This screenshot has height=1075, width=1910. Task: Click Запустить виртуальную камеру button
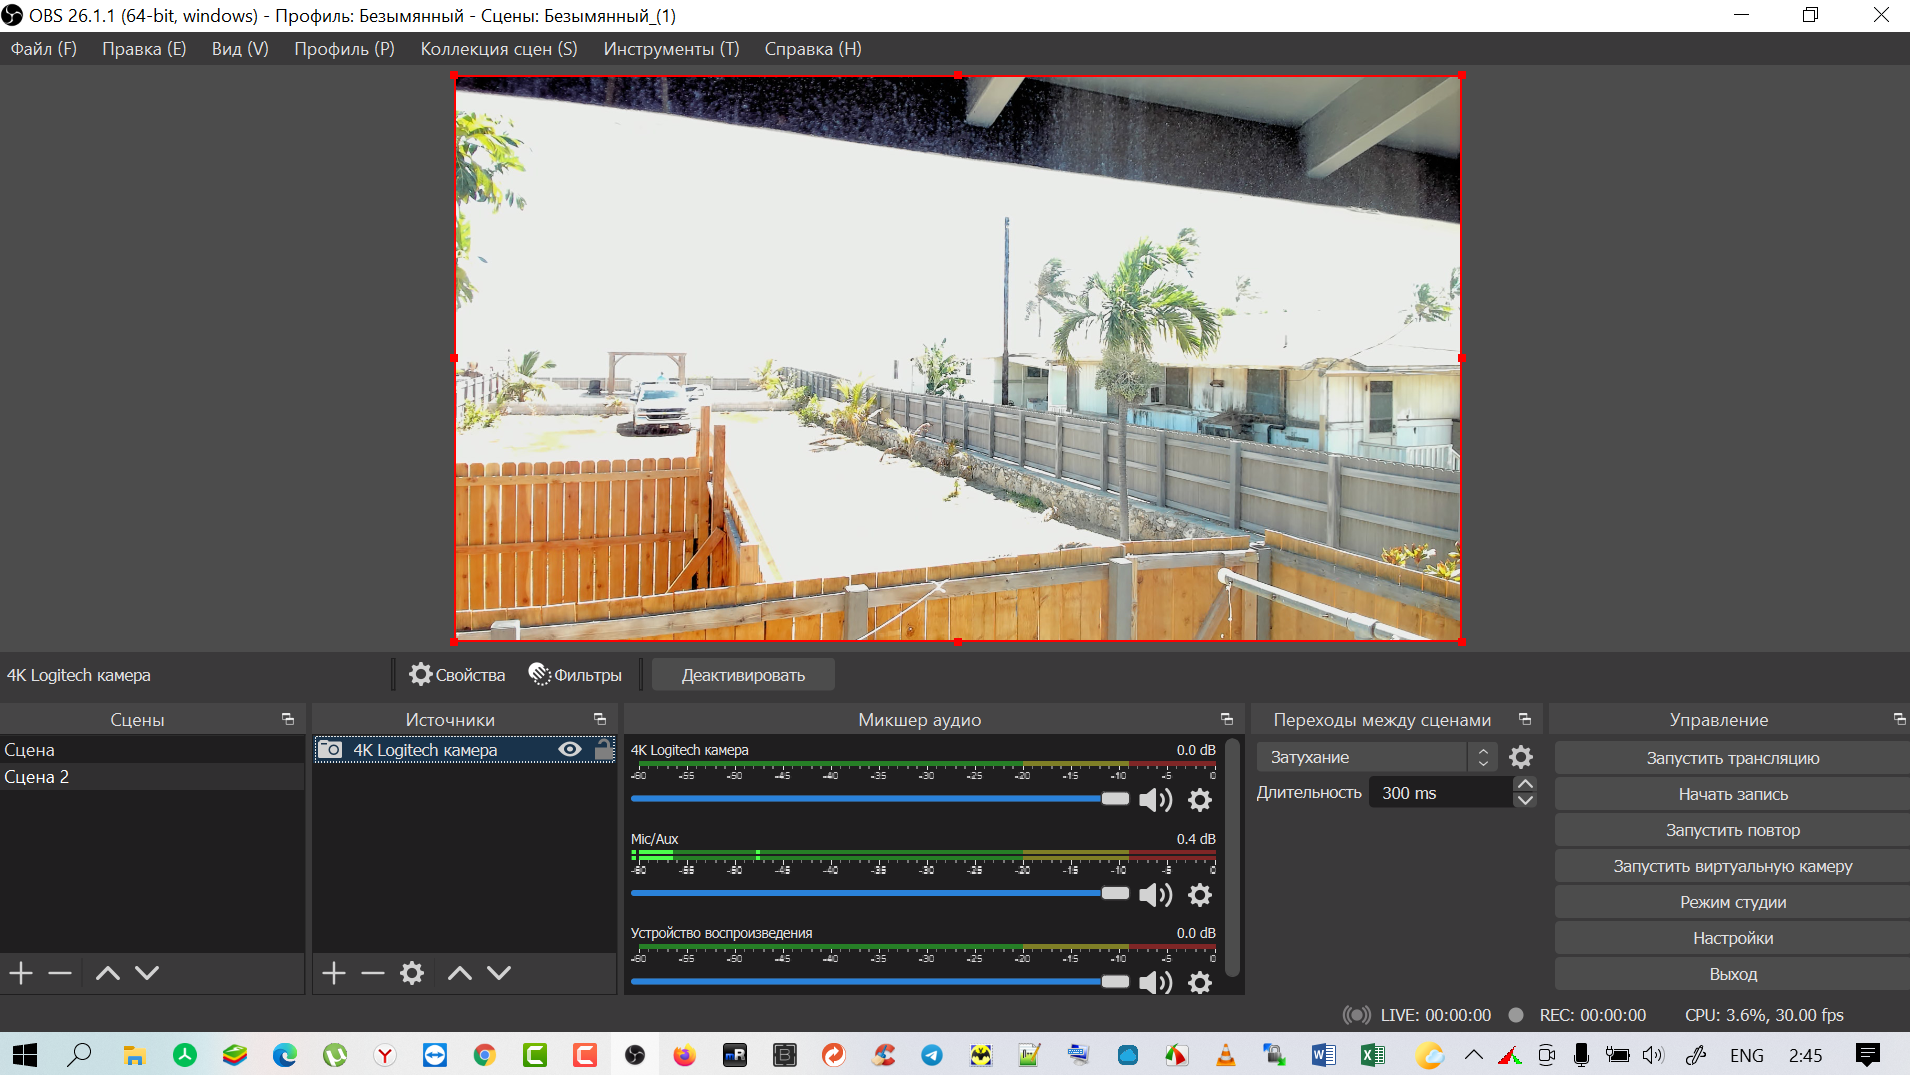click(1732, 866)
